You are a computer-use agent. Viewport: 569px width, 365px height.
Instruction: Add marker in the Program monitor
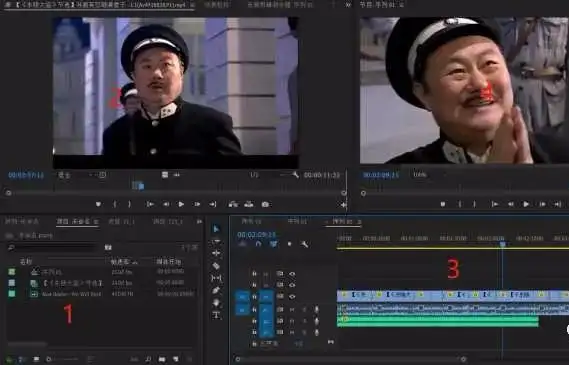click(443, 204)
